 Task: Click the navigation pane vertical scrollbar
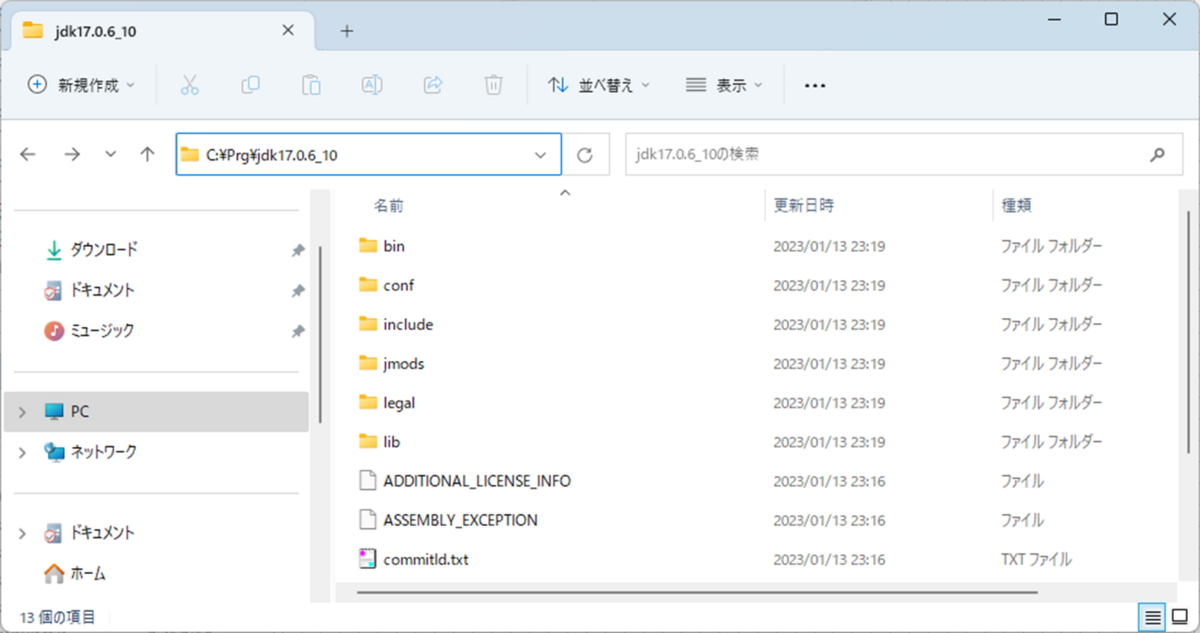pyautogui.click(x=319, y=335)
